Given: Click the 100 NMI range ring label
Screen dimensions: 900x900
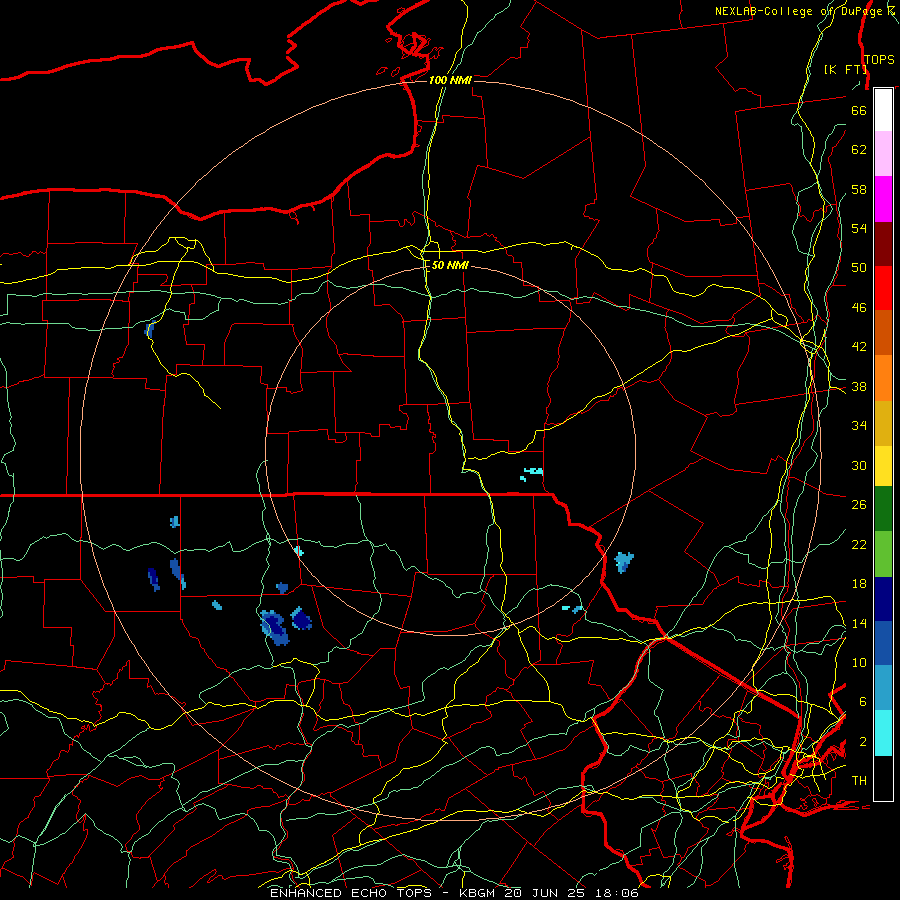Looking at the screenshot, I should [450, 80].
